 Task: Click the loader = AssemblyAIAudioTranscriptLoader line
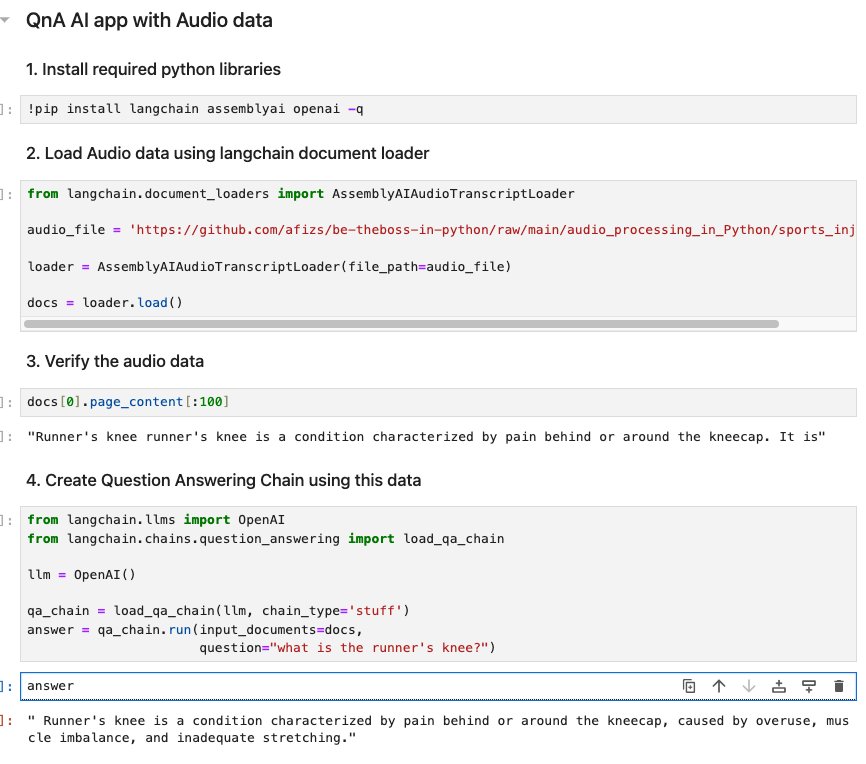[270, 267]
